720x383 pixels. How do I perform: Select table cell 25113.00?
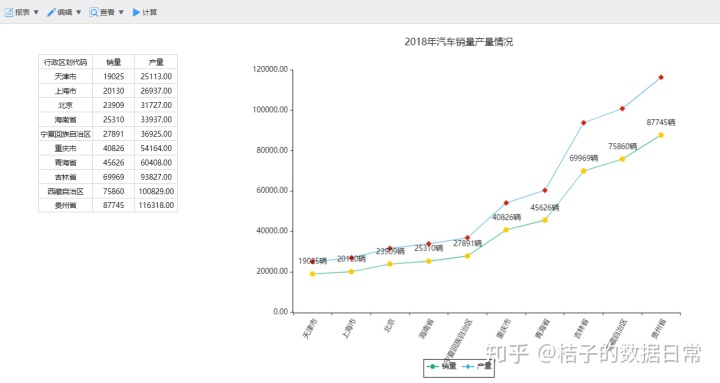[x=156, y=76]
